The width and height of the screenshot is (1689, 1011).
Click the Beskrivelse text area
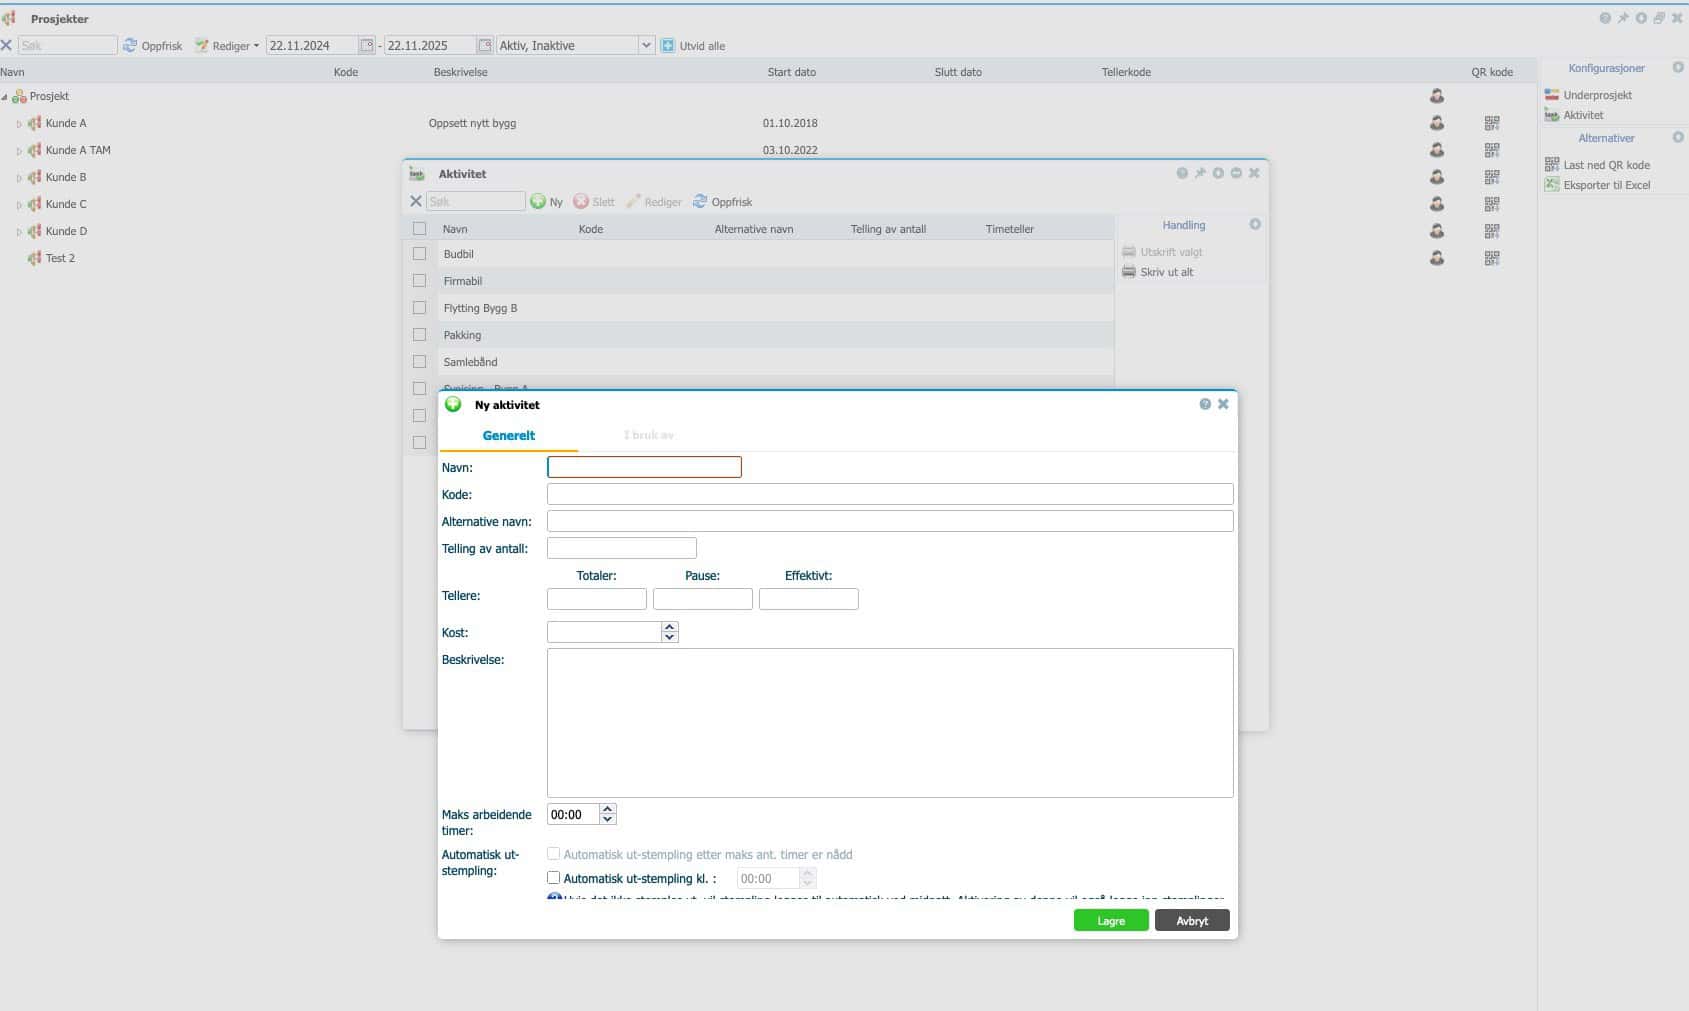(x=890, y=723)
